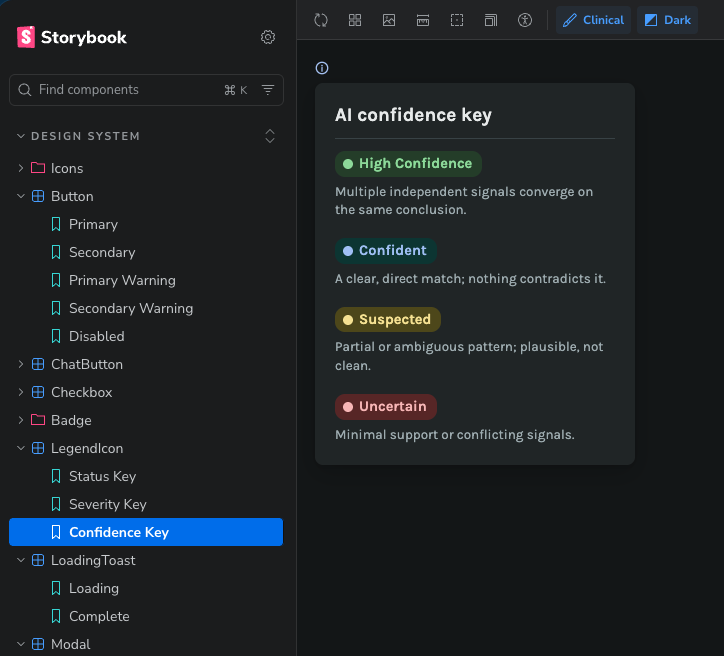Expand the Icons folder
The width and height of the screenshot is (724, 656).
tap(146, 169)
